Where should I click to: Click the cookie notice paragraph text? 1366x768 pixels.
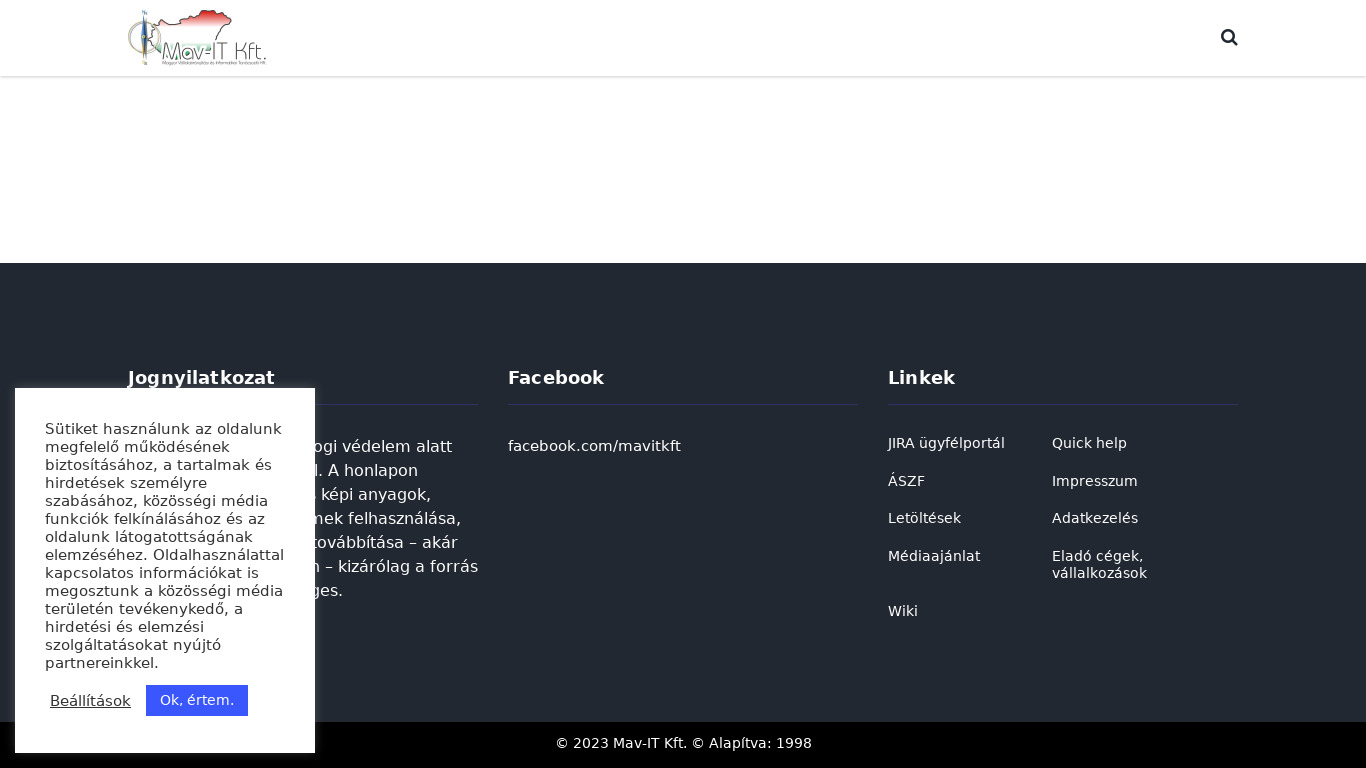tap(164, 546)
